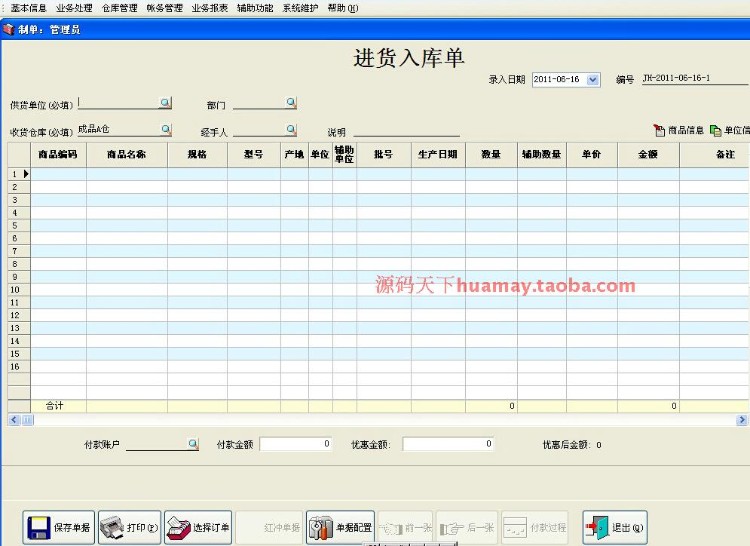Click 商品名称 cell in row 3

pyautogui.click(x=127, y=200)
